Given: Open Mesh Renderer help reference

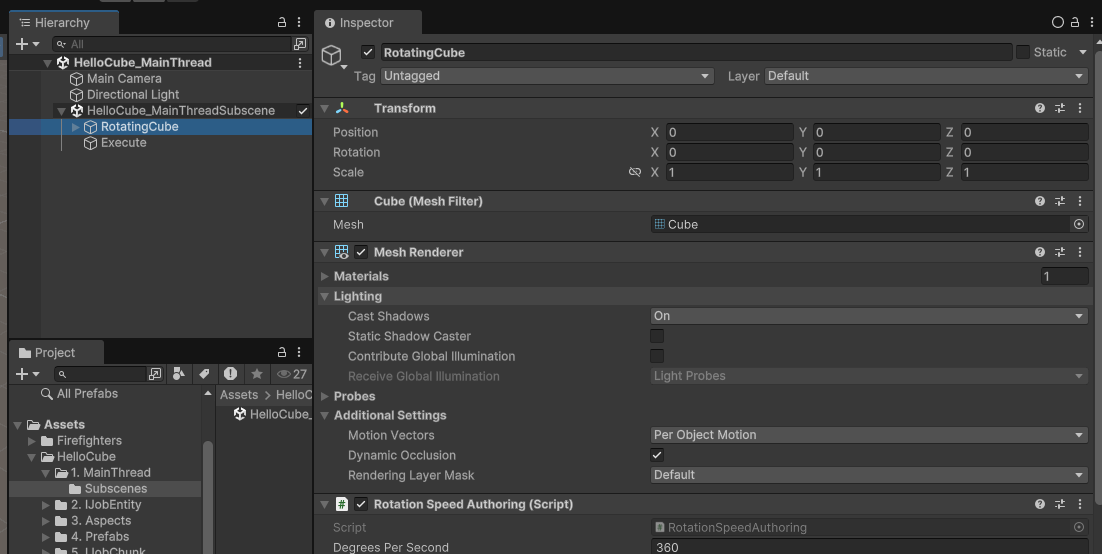Looking at the screenshot, I should click(1039, 252).
